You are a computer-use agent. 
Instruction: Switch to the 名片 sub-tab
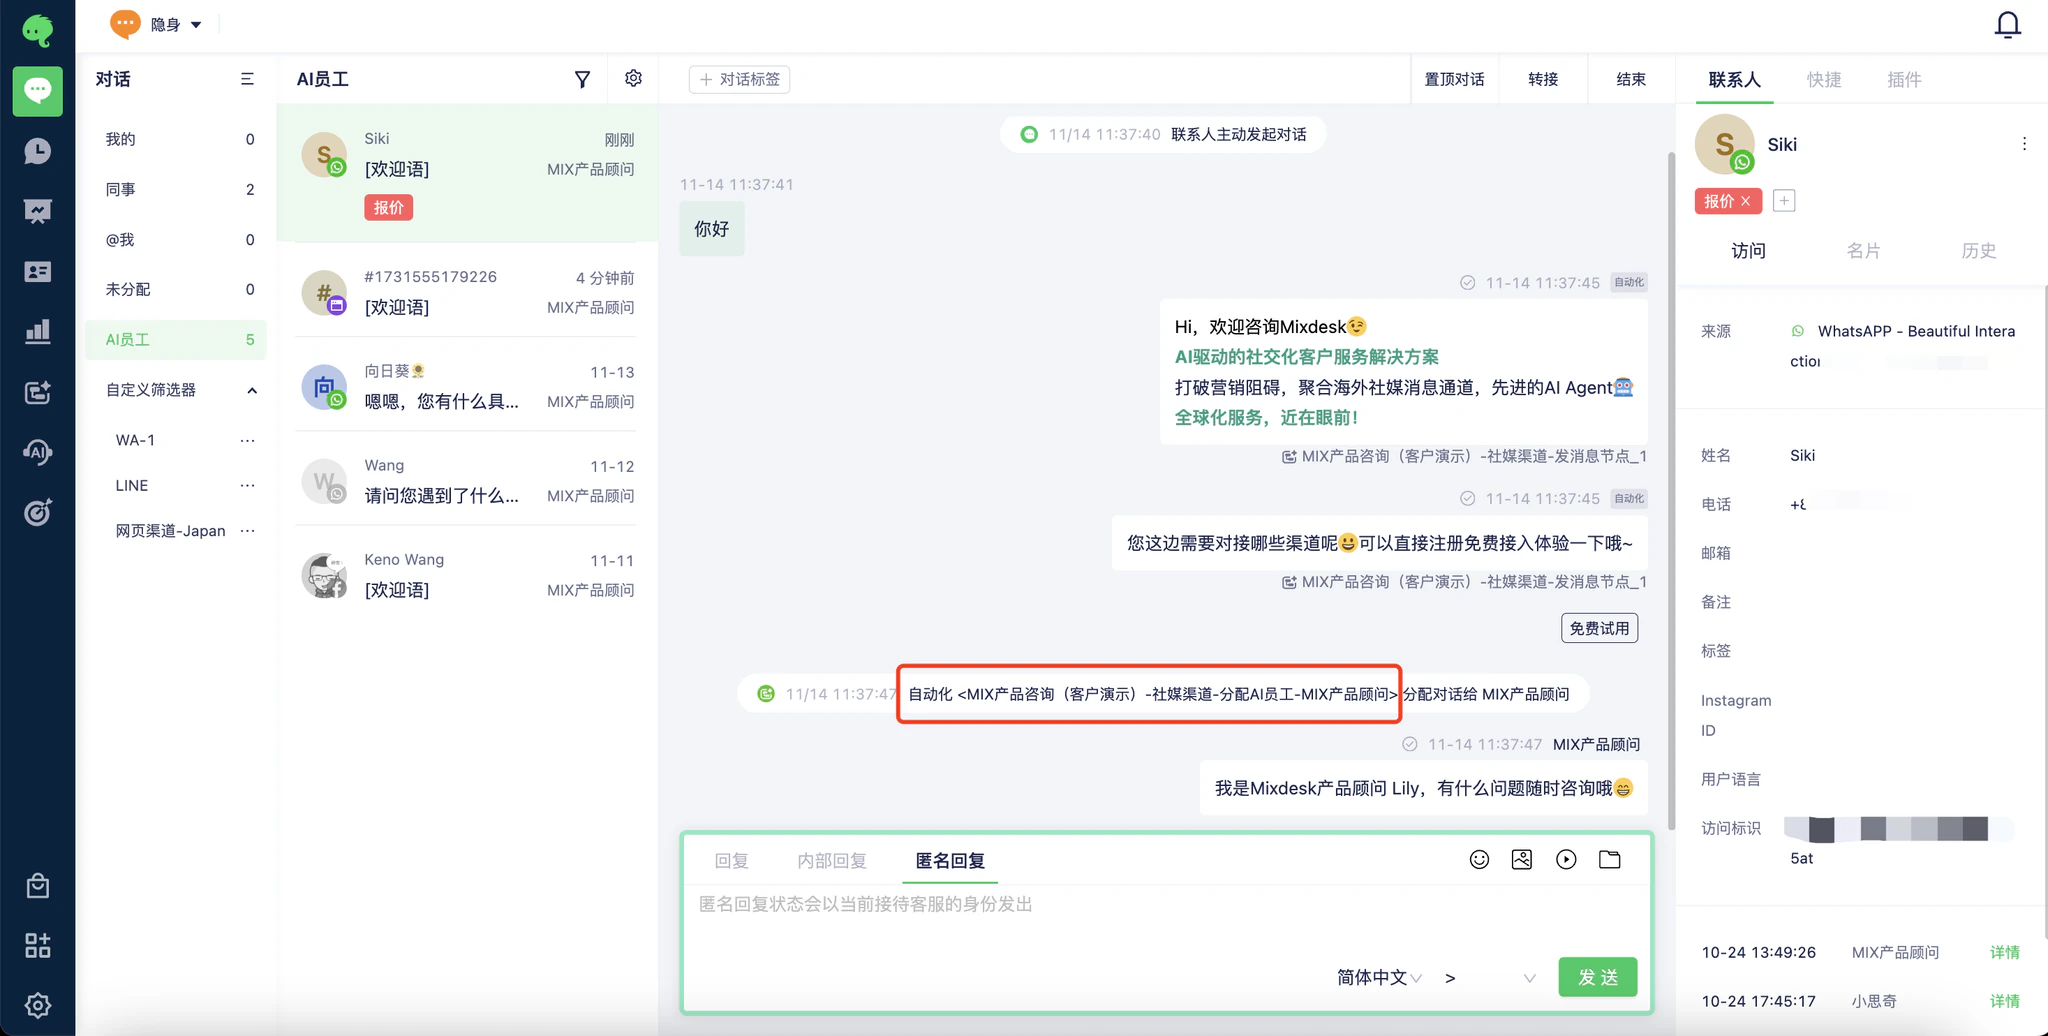(1863, 251)
